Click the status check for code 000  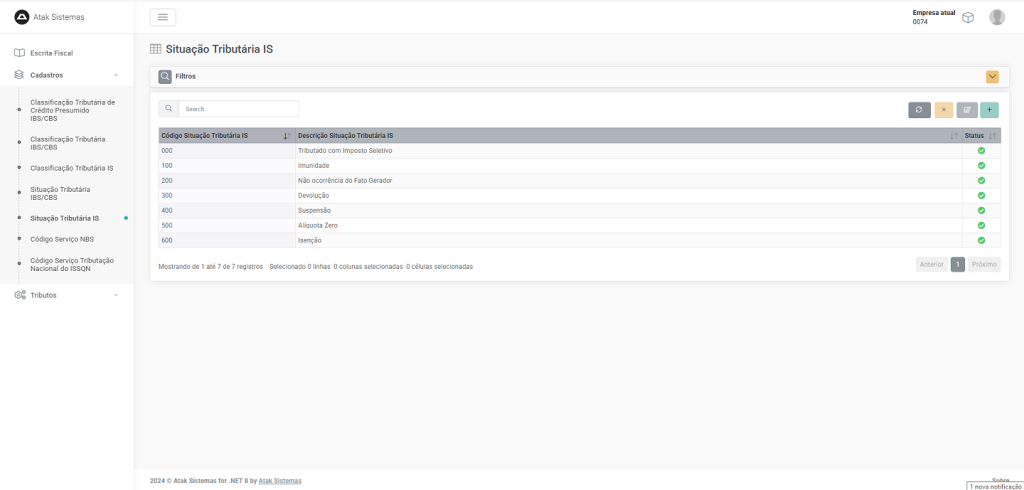coord(981,151)
